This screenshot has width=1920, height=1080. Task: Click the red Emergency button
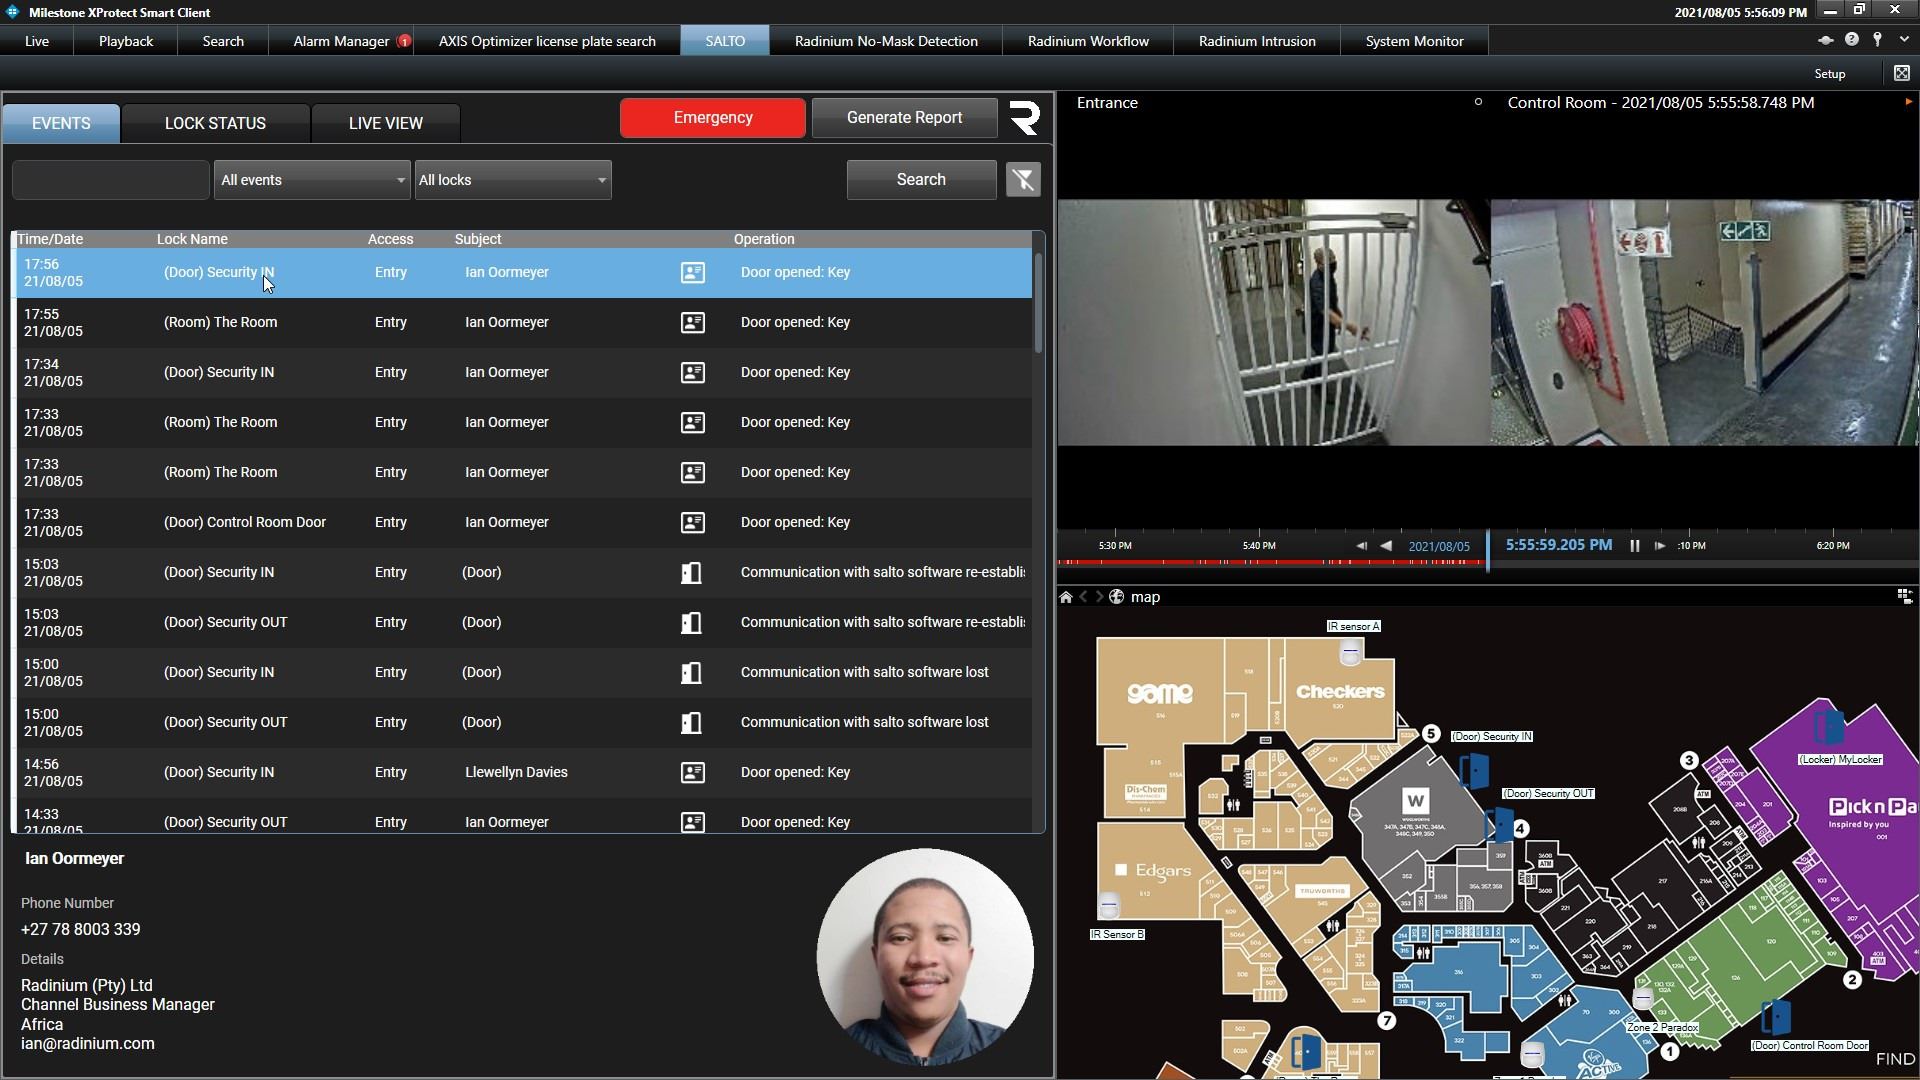[x=713, y=118]
